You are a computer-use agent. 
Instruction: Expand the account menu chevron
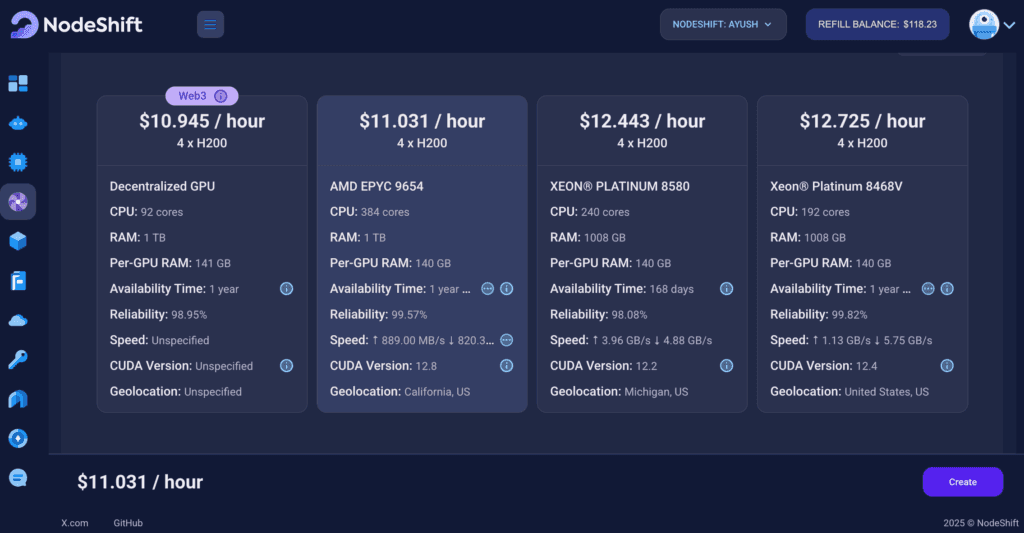click(1010, 25)
